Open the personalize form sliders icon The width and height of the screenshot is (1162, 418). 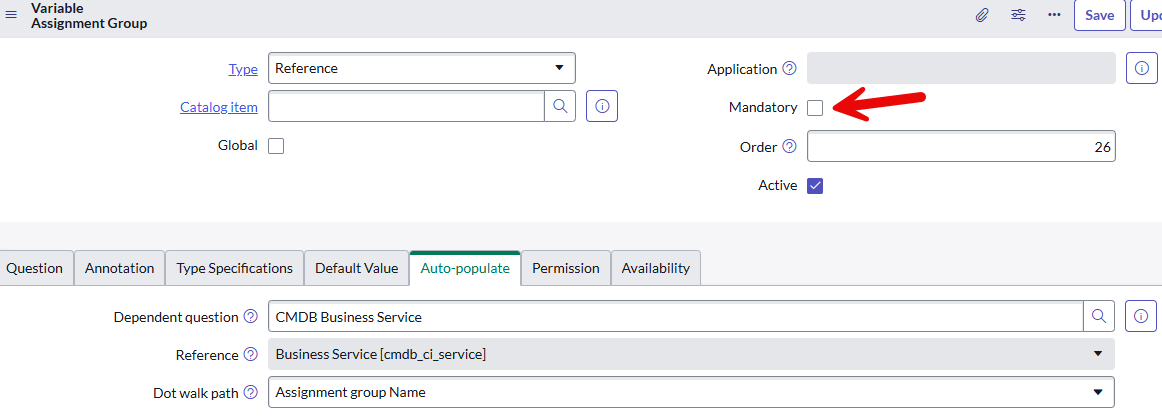click(1018, 16)
